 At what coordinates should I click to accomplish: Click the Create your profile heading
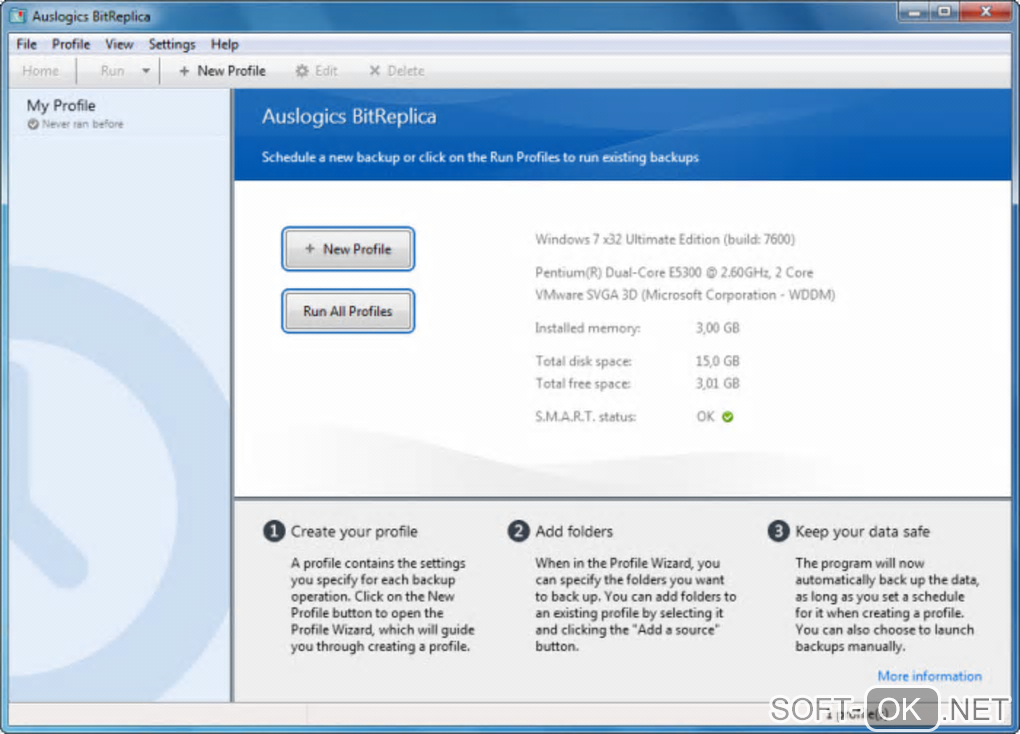[x=354, y=532]
